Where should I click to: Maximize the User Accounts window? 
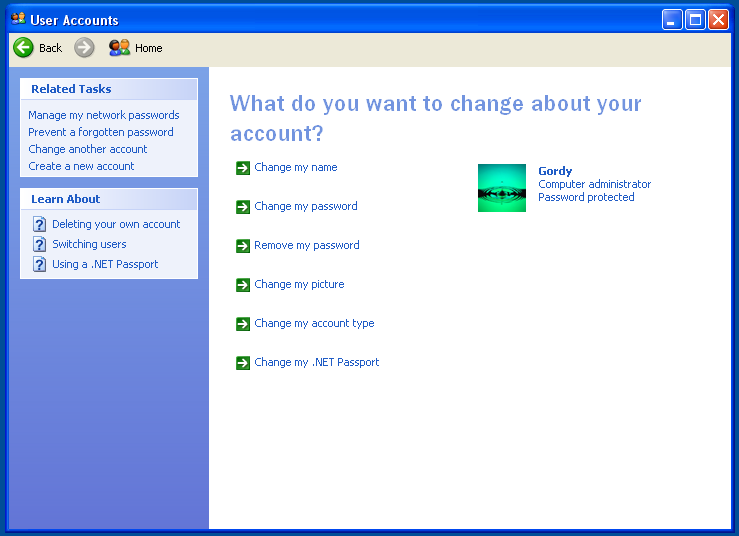pos(695,20)
